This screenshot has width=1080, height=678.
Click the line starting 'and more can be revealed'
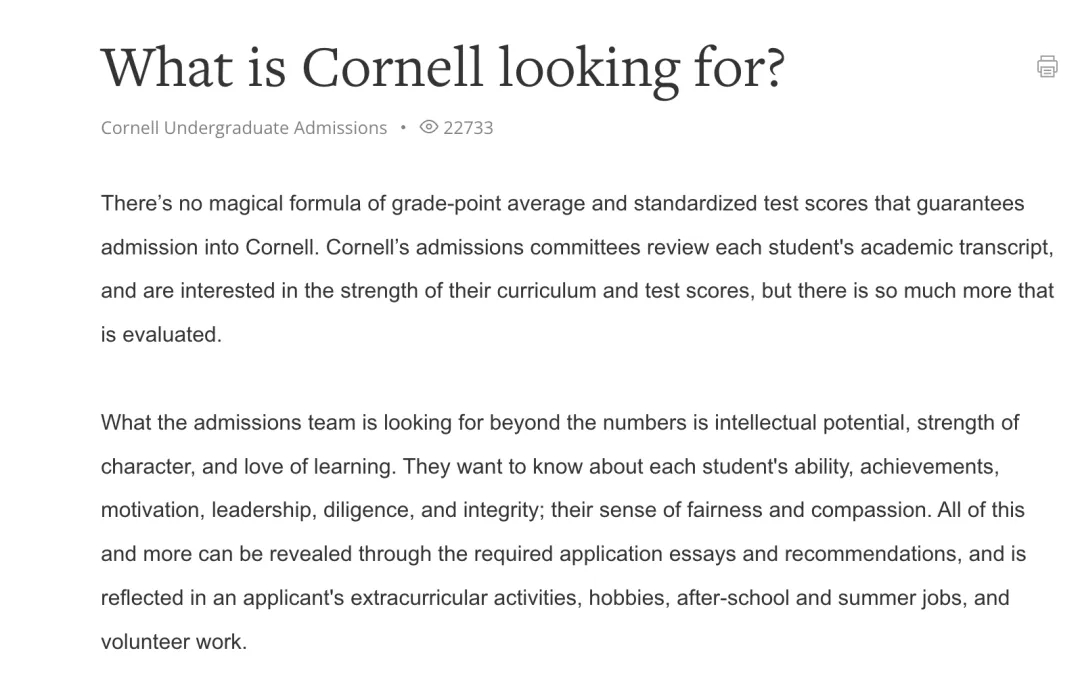click(562, 554)
